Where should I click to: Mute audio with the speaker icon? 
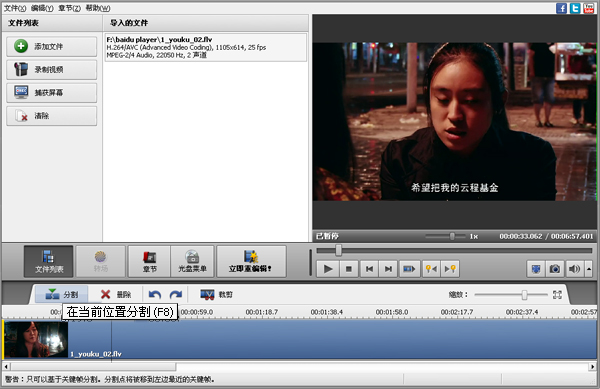click(574, 269)
